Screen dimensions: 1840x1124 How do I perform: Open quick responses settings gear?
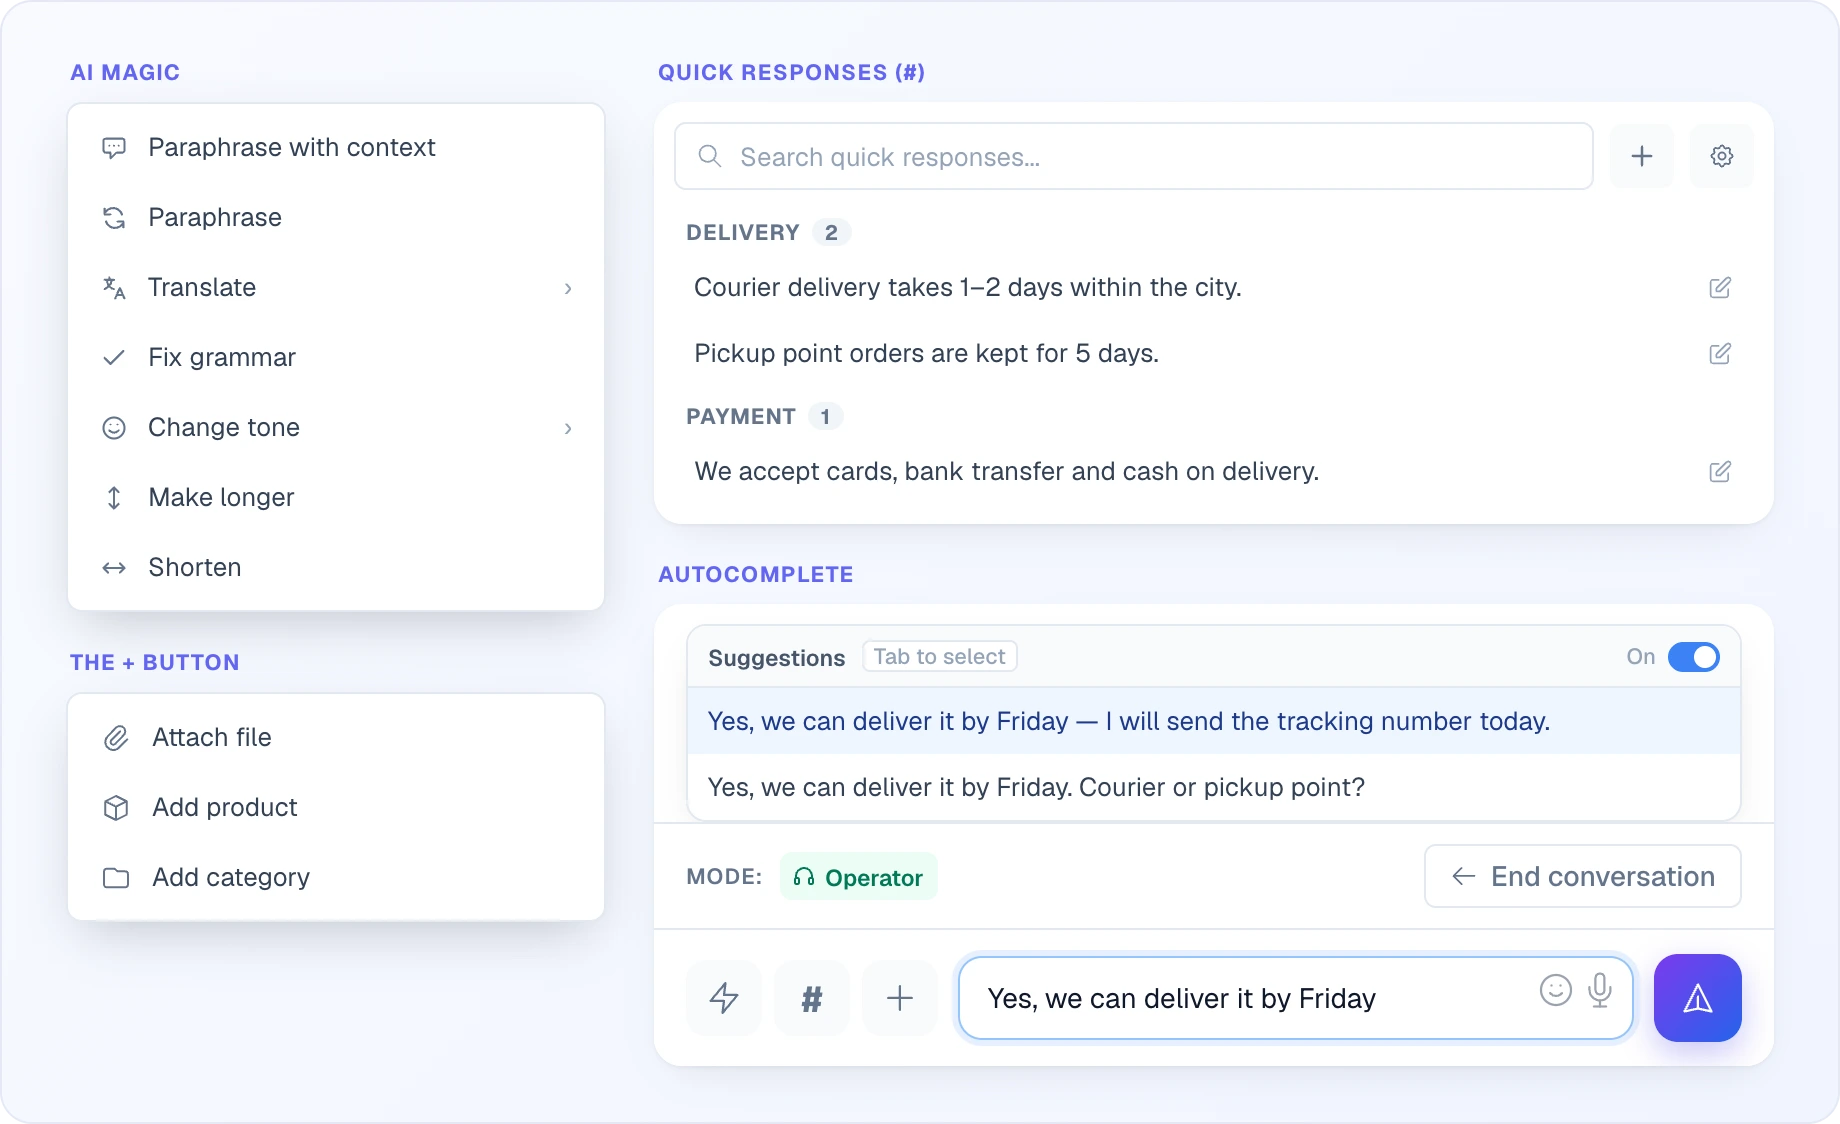(x=1722, y=156)
